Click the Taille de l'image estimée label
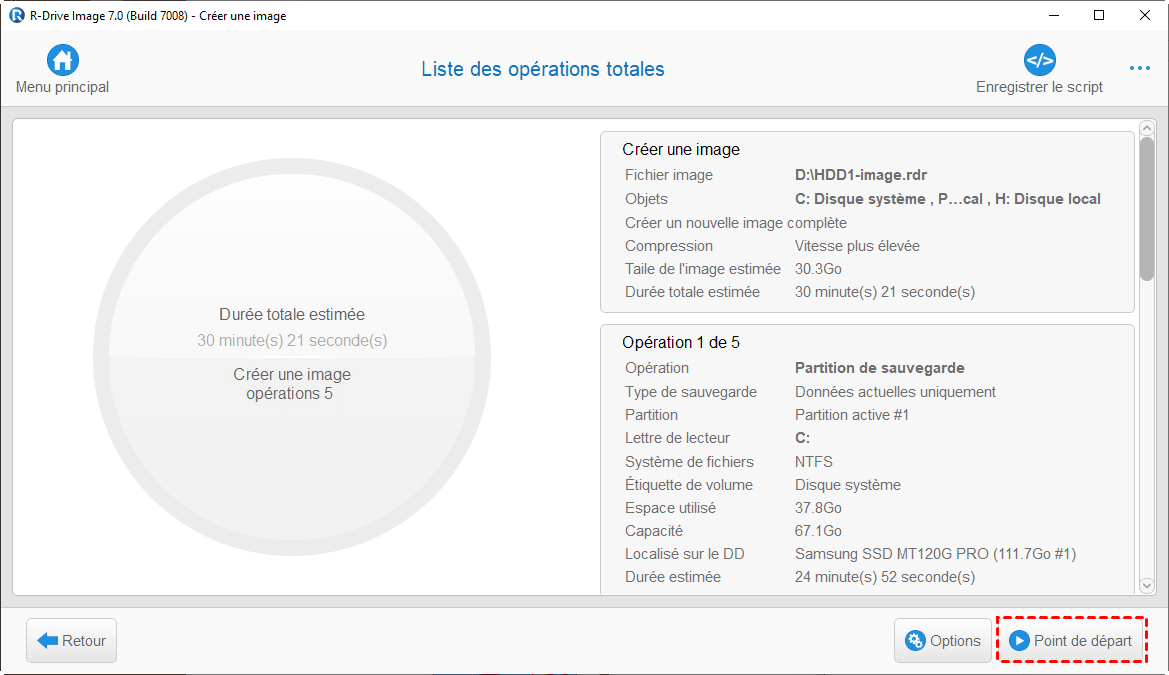 702,269
